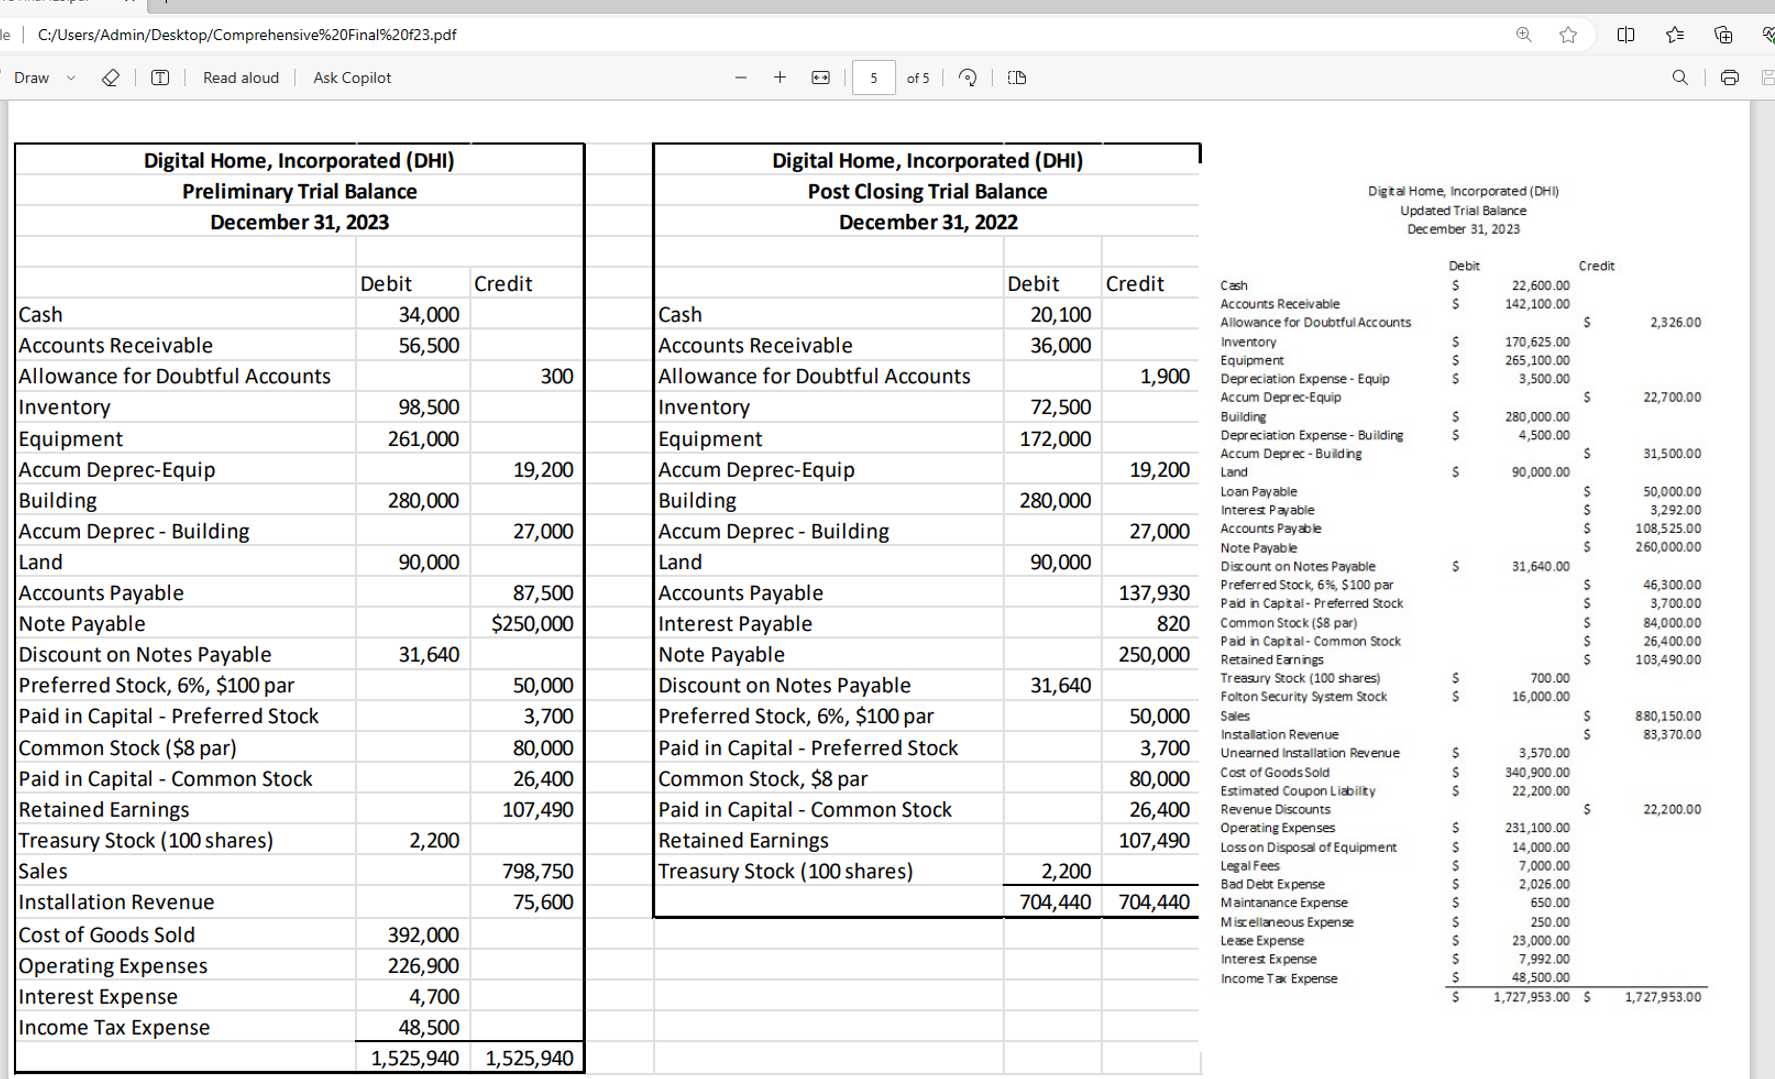1775x1079 pixels.
Task: Zoom in with the plus icon
Action: [x=780, y=78]
